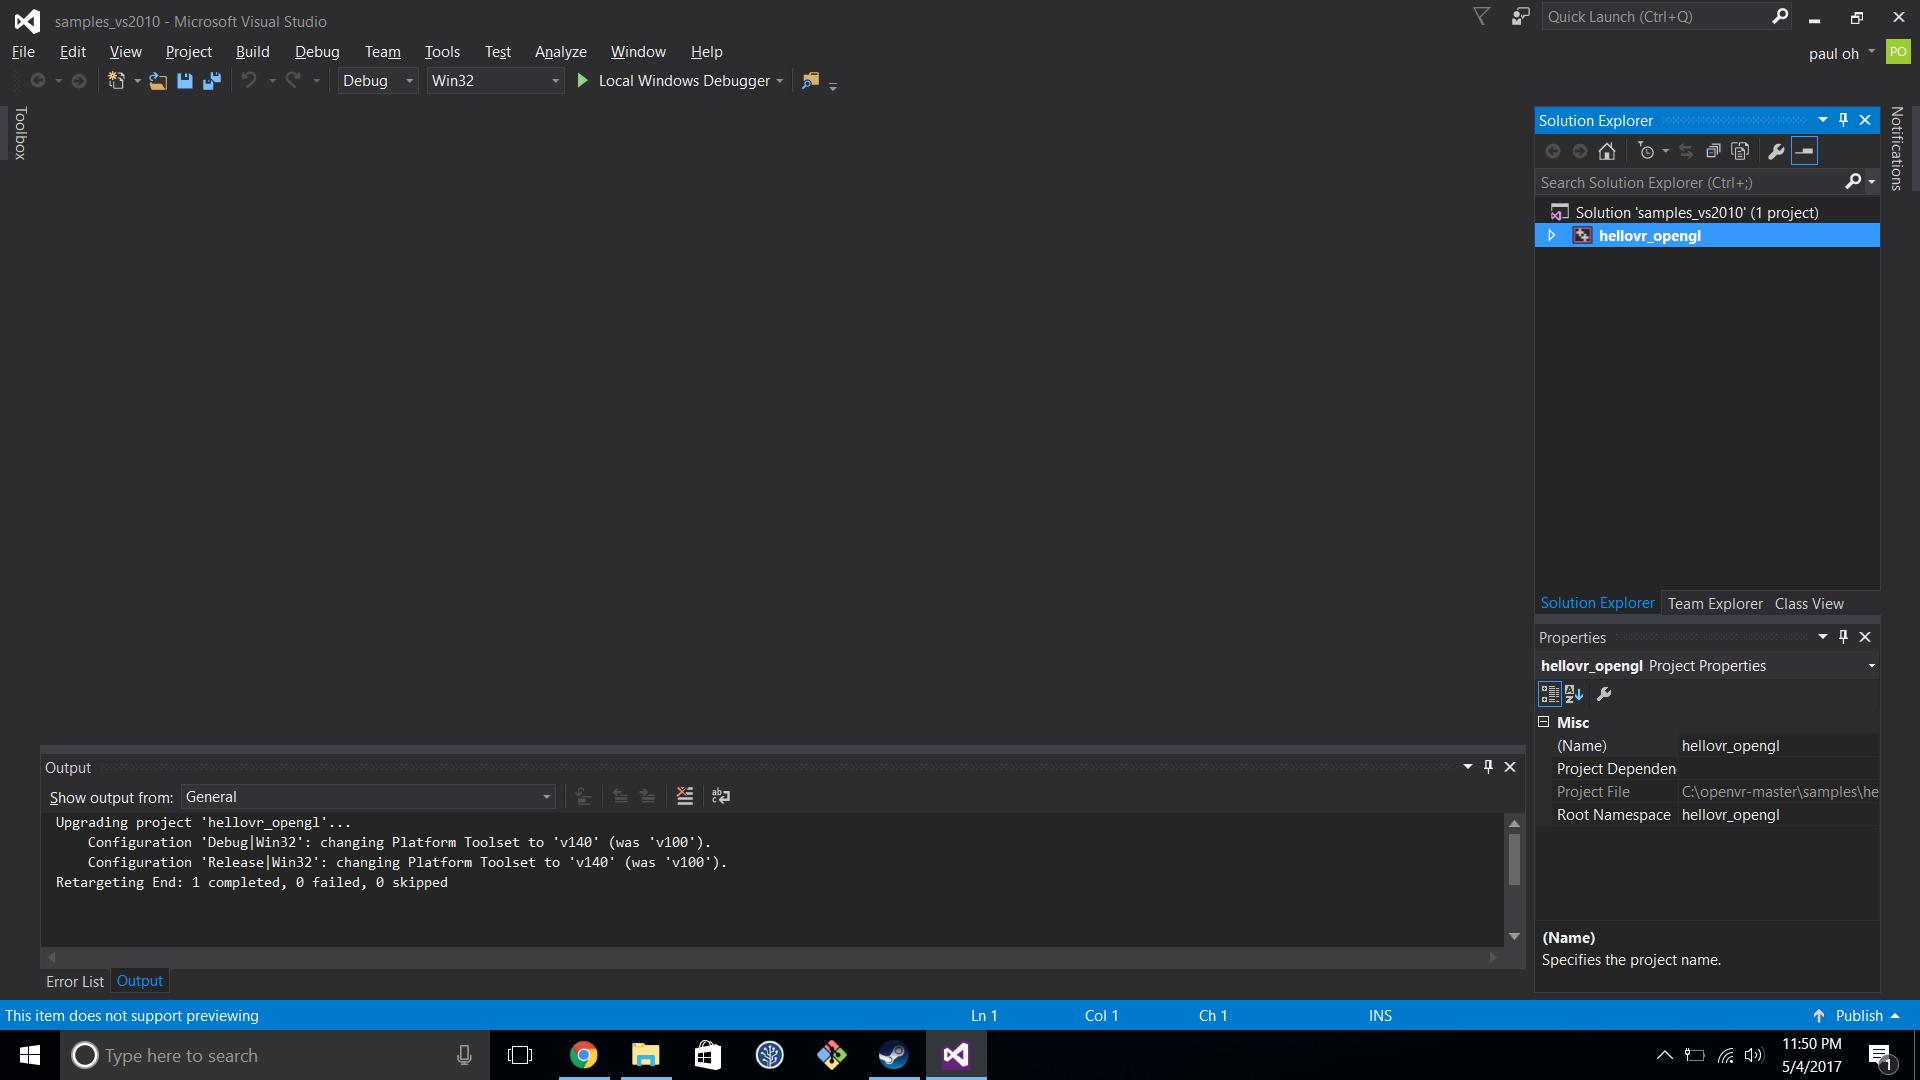Switch to the Team Explorer tab
This screenshot has width=1920, height=1080.
pyautogui.click(x=1715, y=603)
